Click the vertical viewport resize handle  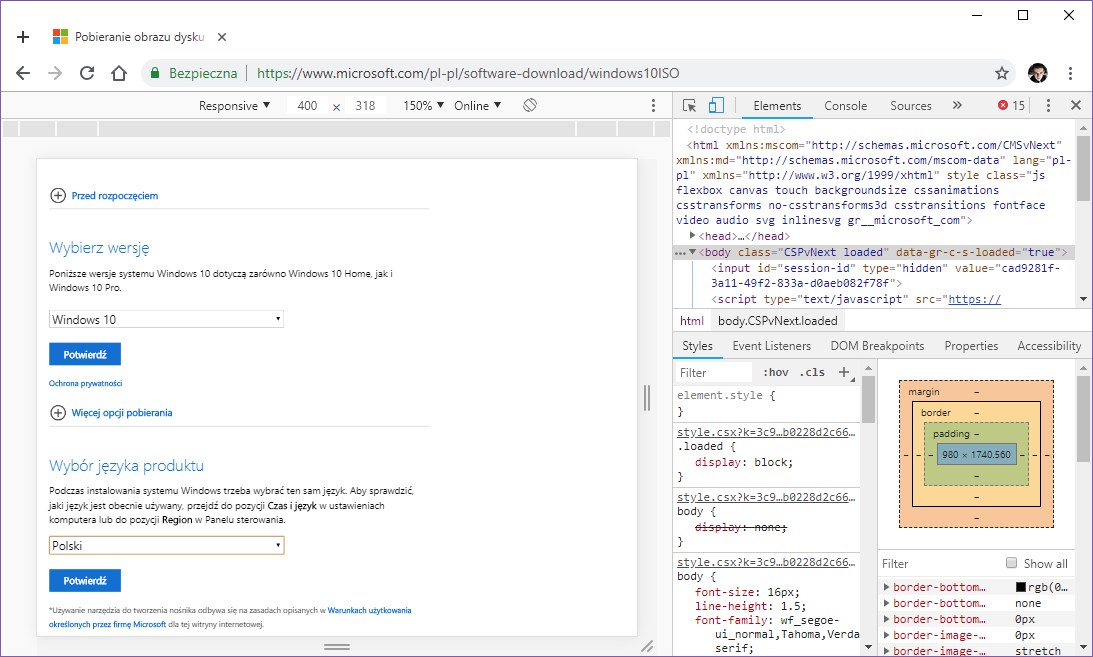pos(647,398)
